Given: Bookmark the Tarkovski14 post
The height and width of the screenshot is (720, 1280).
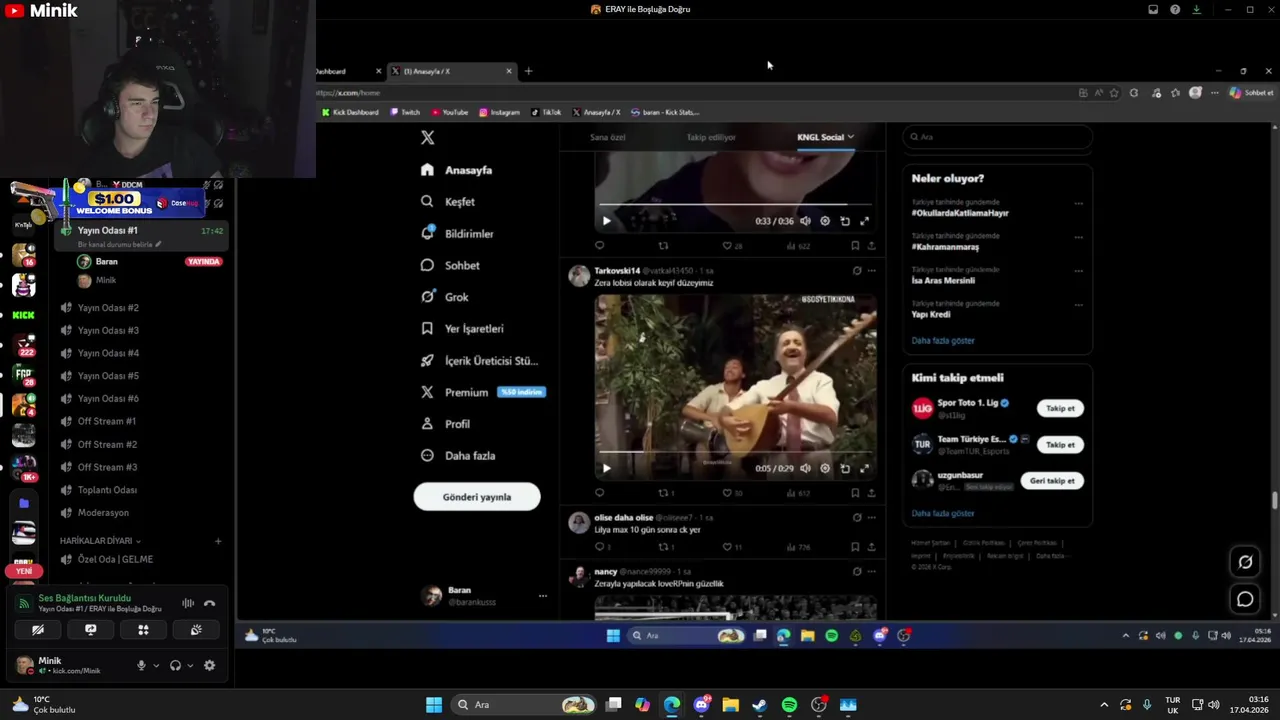Looking at the screenshot, I should [855, 493].
